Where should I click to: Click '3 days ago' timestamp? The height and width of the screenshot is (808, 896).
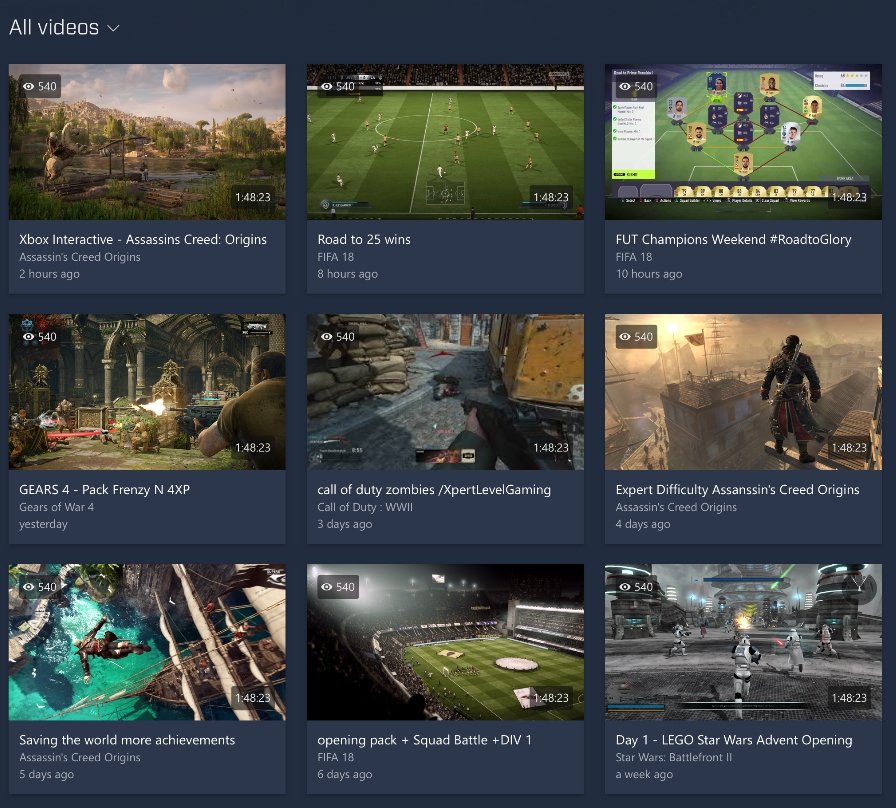[345, 524]
